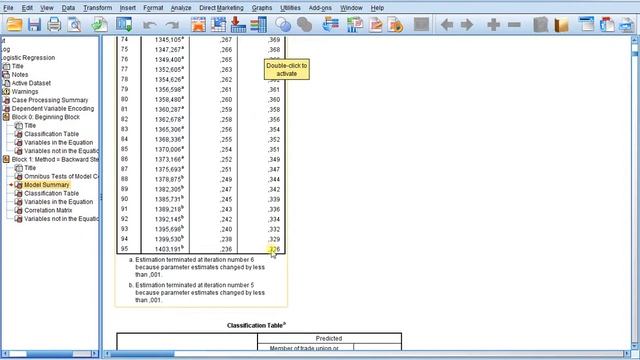Click the Promote left arrow icon
The width and height of the screenshot is (640, 360).
pos(447,25)
